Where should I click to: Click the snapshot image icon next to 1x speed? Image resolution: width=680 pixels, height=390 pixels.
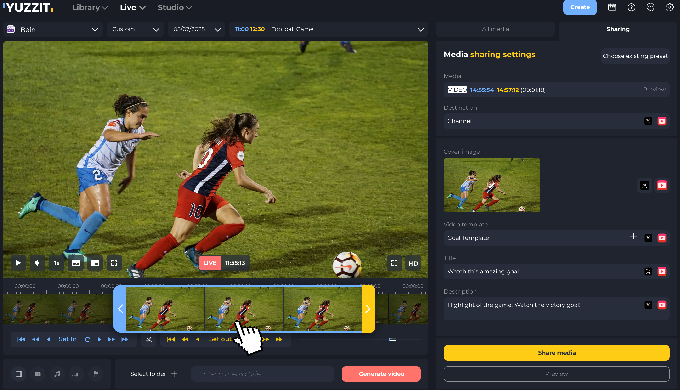coord(76,263)
